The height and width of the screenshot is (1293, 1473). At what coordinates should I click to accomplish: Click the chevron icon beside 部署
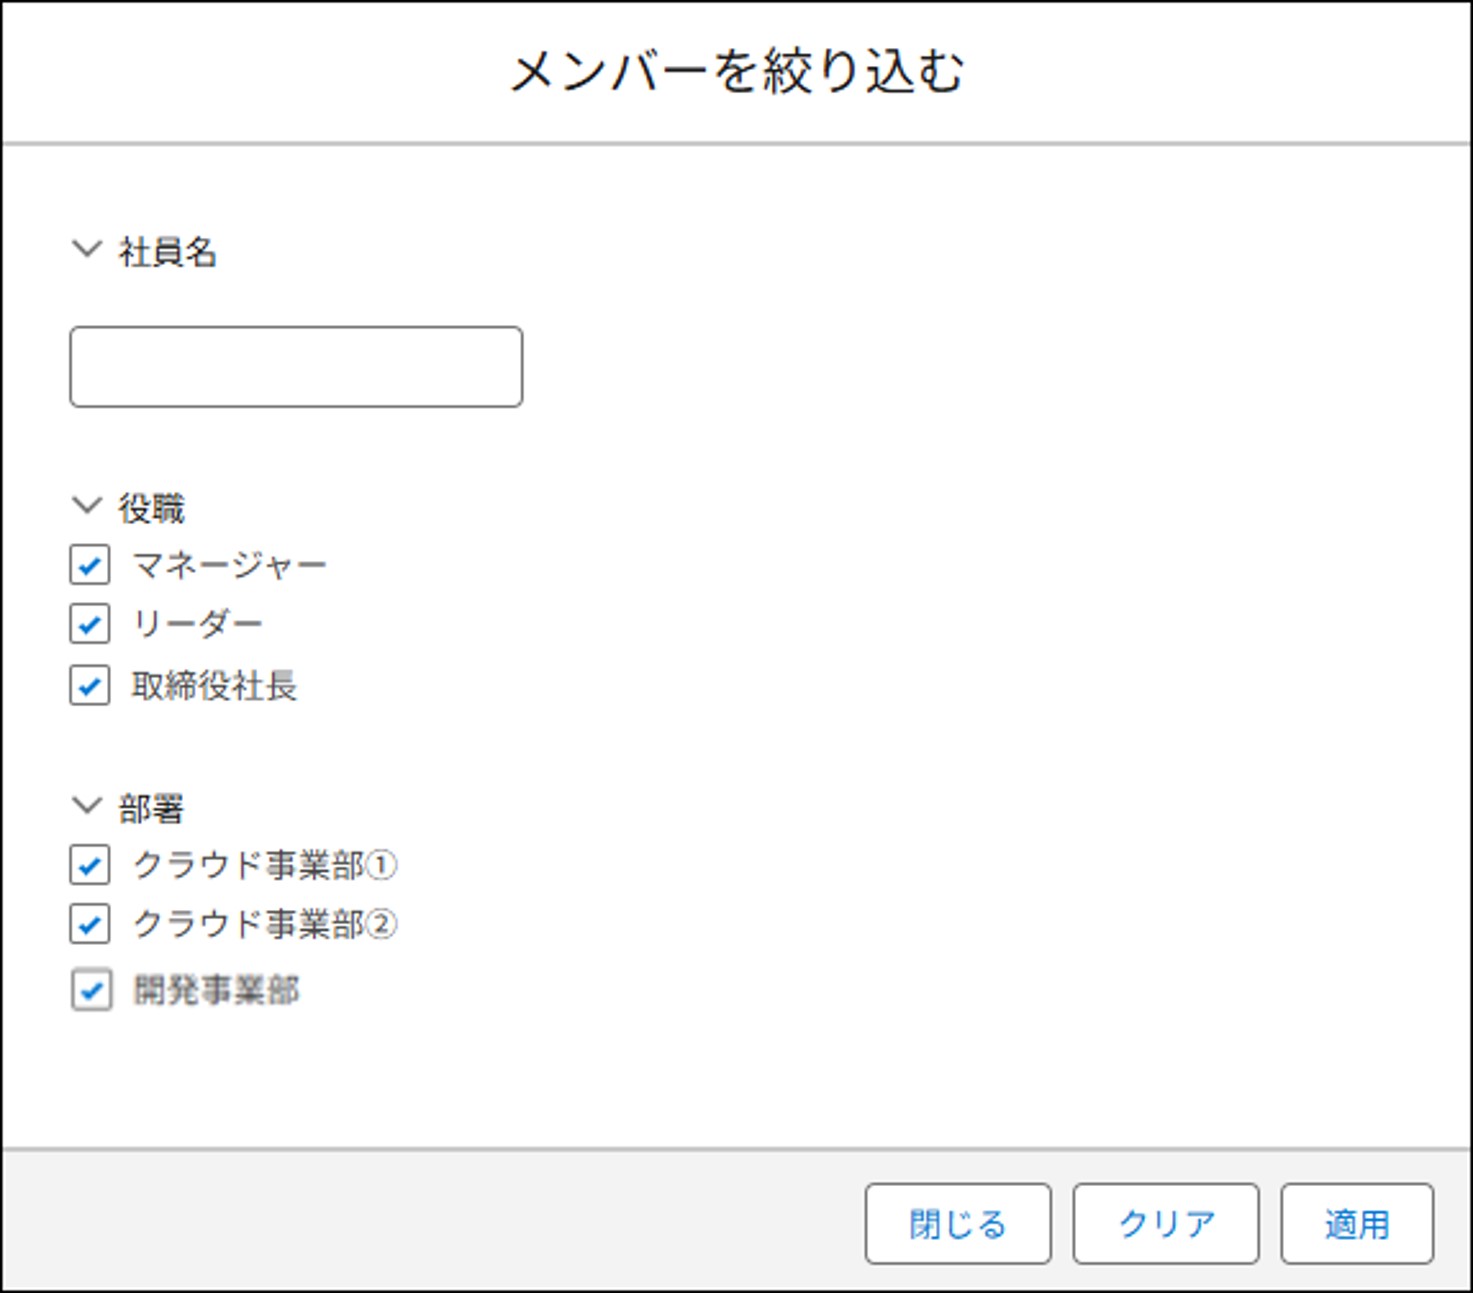(x=85, y=803)
